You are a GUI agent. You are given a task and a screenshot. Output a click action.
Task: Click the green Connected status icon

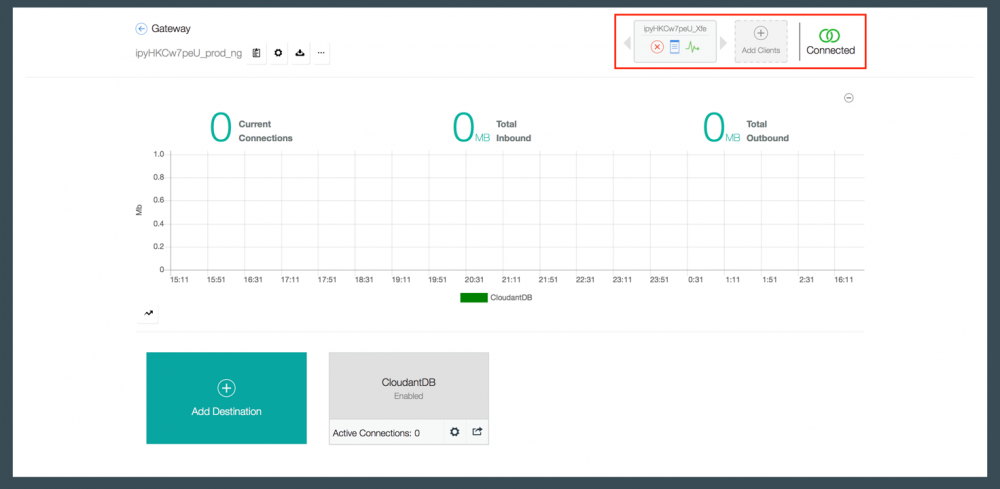tap(830, 35)
